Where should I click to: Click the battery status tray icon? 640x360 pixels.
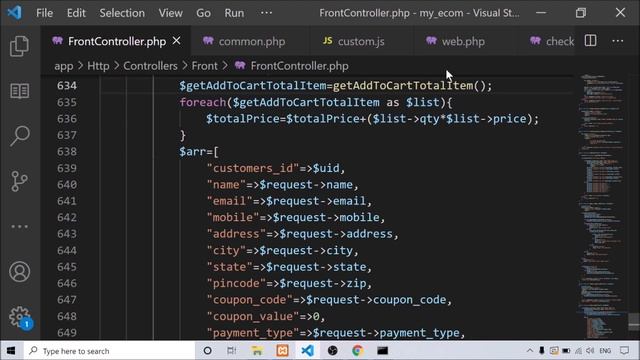click(566, 351)
